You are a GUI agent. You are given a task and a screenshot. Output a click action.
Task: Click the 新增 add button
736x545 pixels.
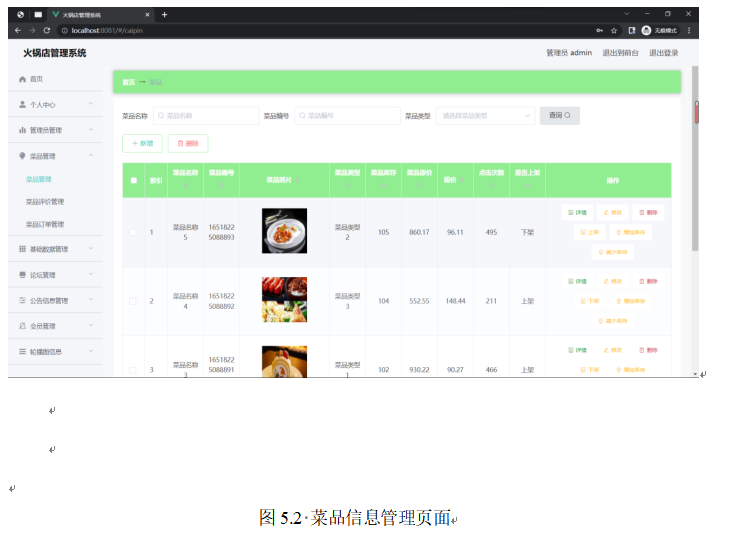[x=142, y=143]
